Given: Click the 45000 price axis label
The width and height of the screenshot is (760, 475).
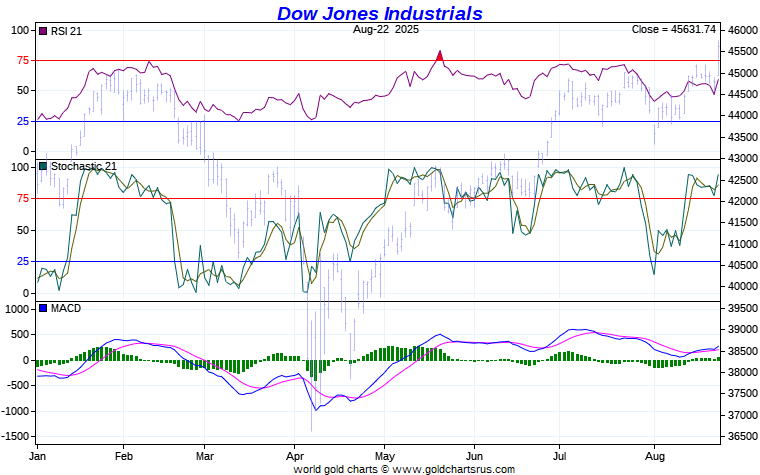Looking at the screenshot, I should click(742, 73).
